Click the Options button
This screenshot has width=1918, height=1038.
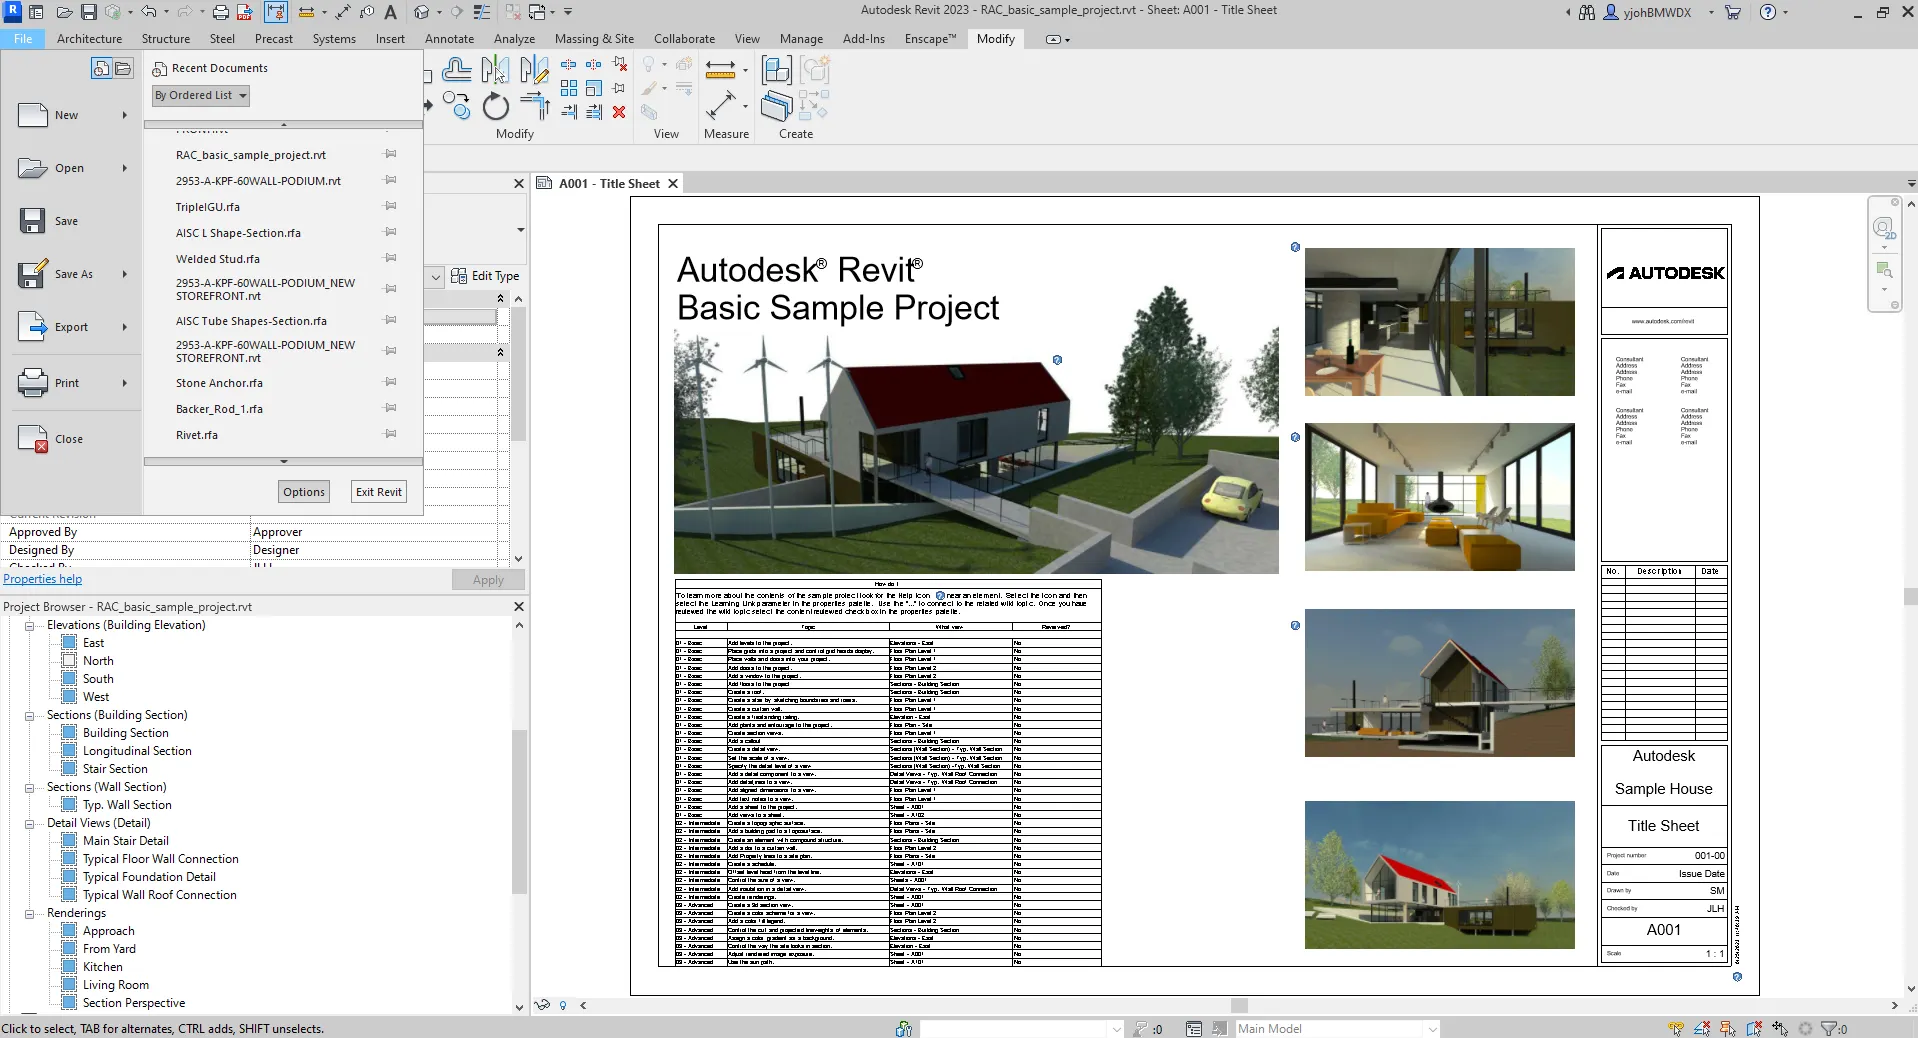click(304, 492)
